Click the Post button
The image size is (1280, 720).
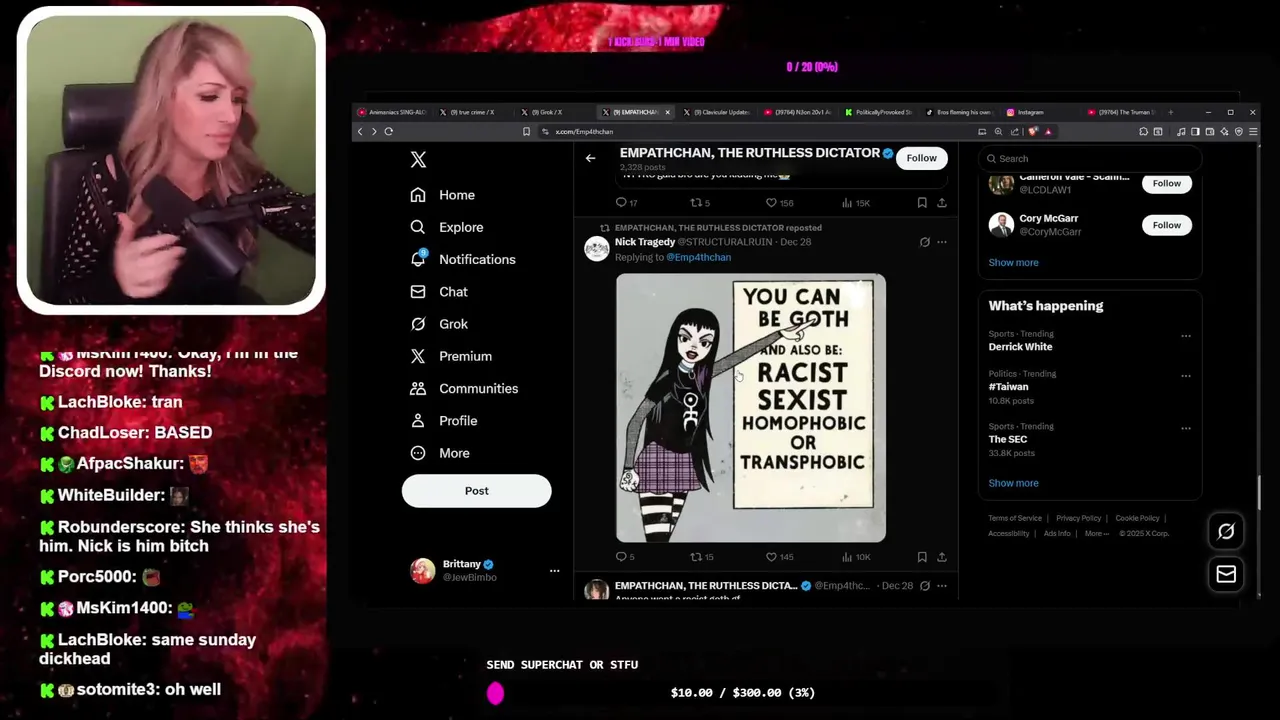point(476,491)
